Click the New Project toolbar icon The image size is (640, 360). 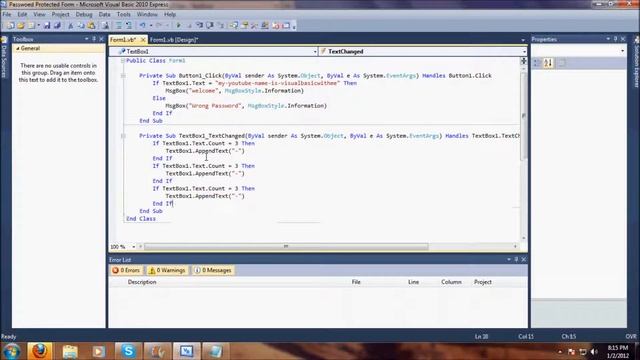click(x=11, y=26)
